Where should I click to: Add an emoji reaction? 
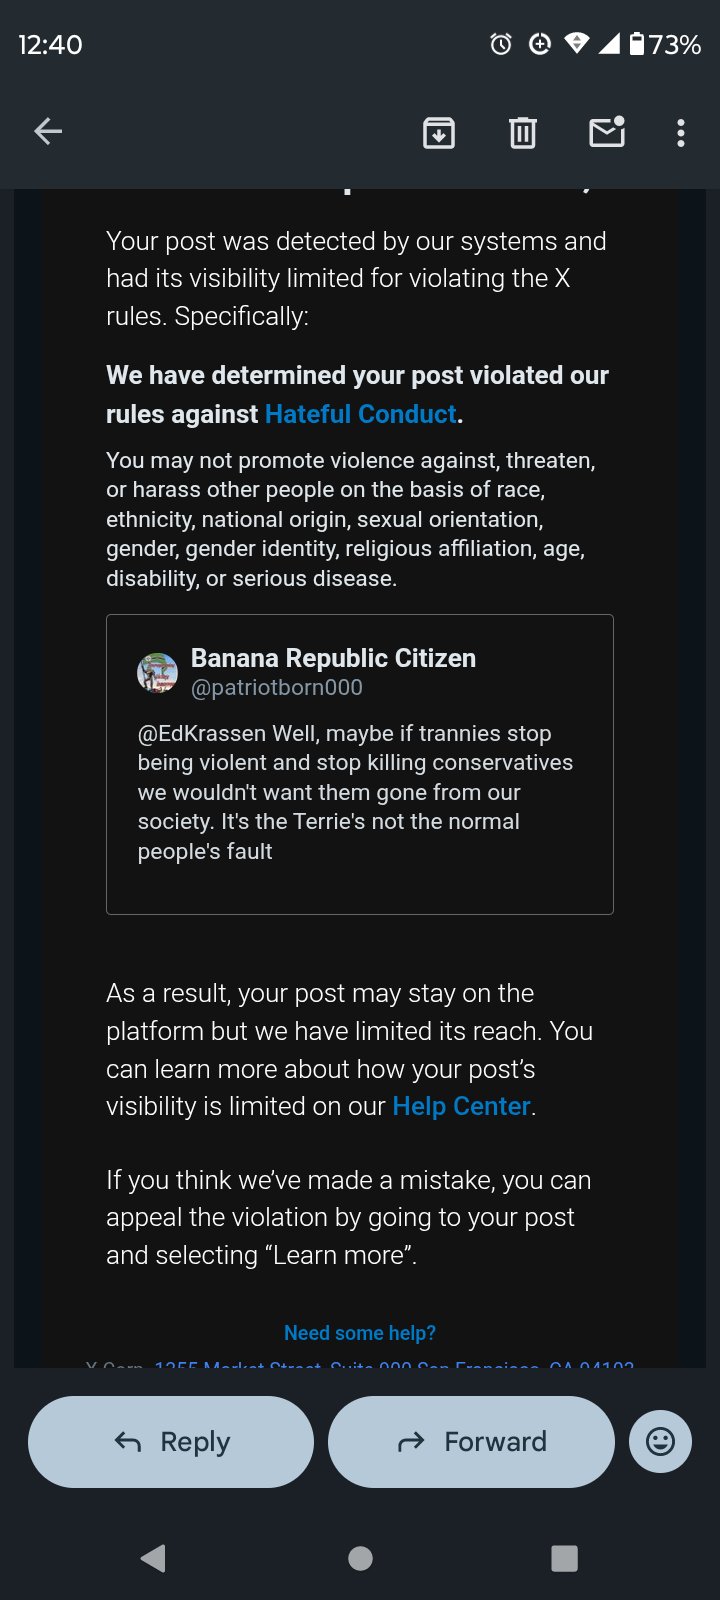coord(660,1441)
